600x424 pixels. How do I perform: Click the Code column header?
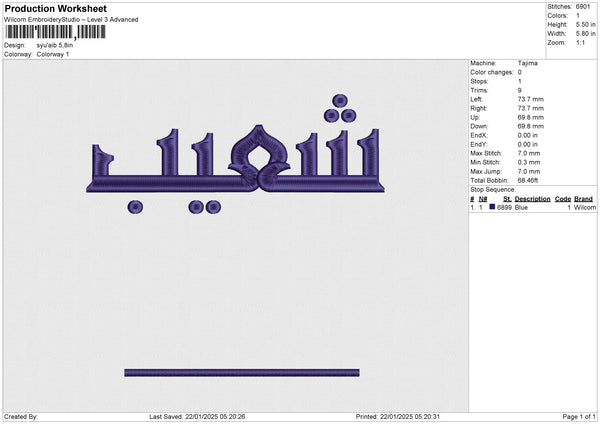point(563,199)
